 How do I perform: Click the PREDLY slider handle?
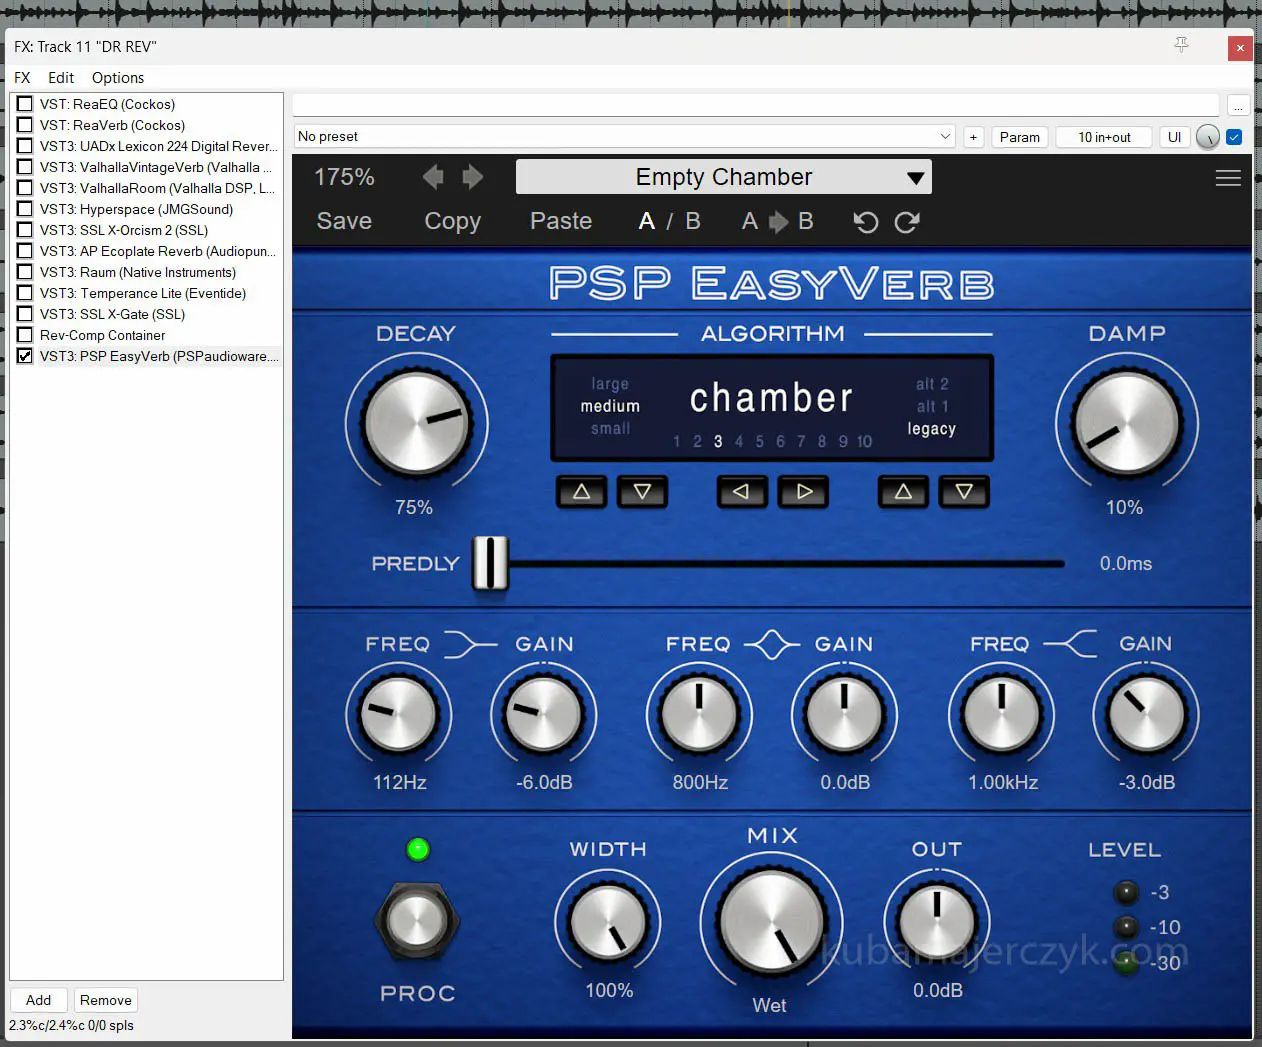(x=490, y=563)
